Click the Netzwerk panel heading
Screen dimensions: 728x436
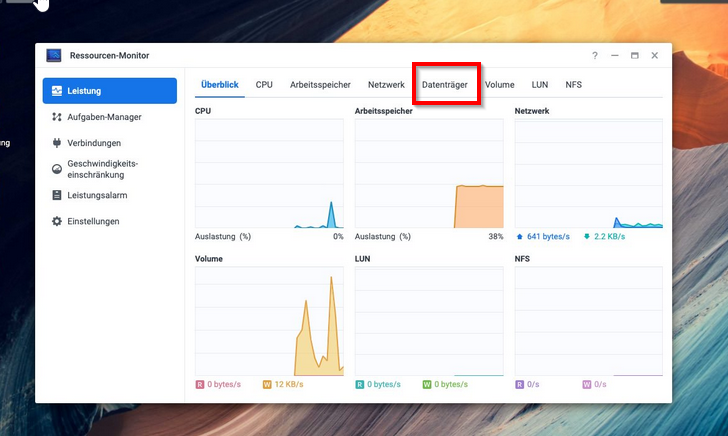click(532, 111)
